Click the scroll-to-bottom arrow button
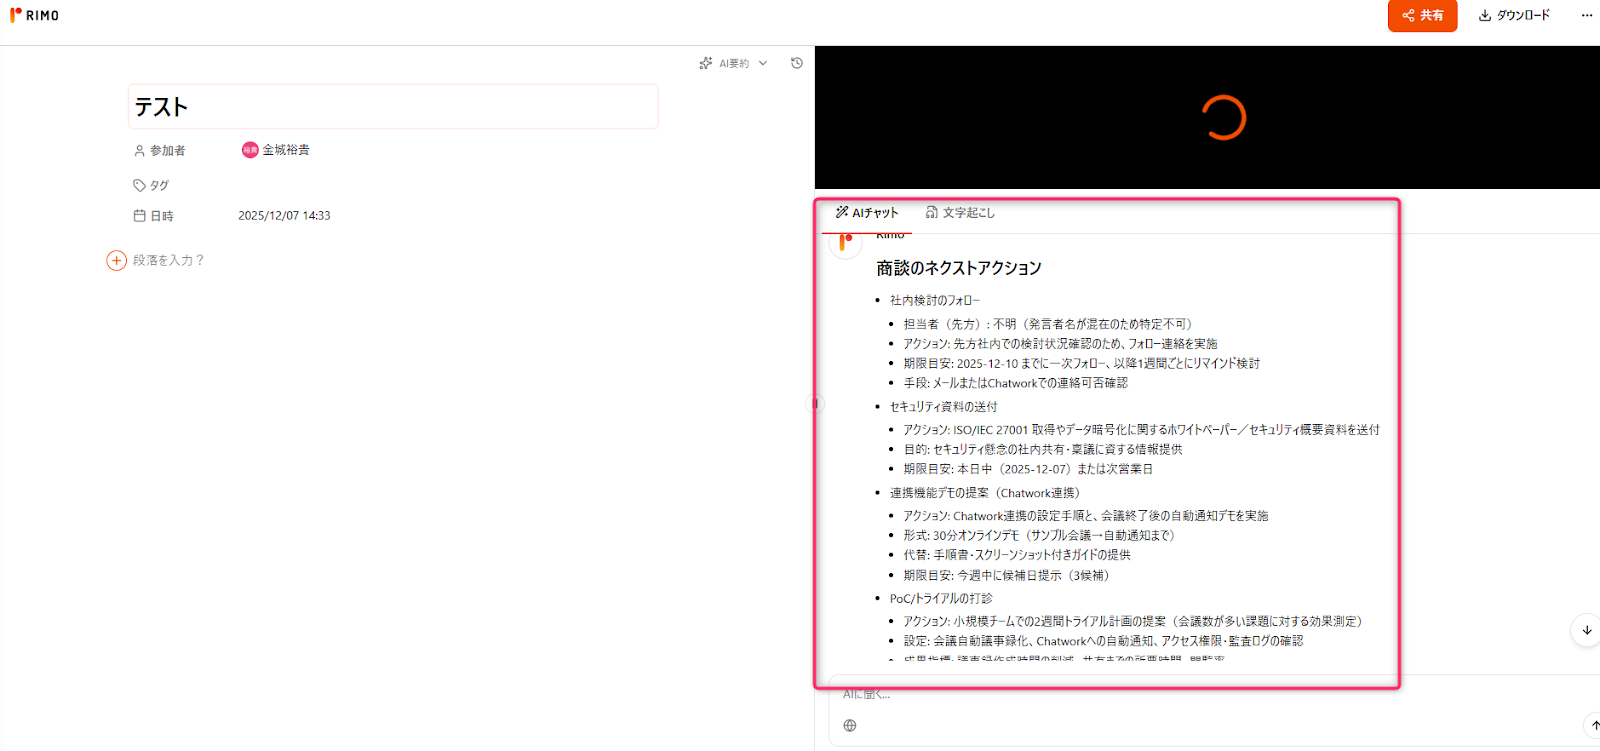Image resolution: width=1600 pixels, height=751 pixels. click(1586, 631)
